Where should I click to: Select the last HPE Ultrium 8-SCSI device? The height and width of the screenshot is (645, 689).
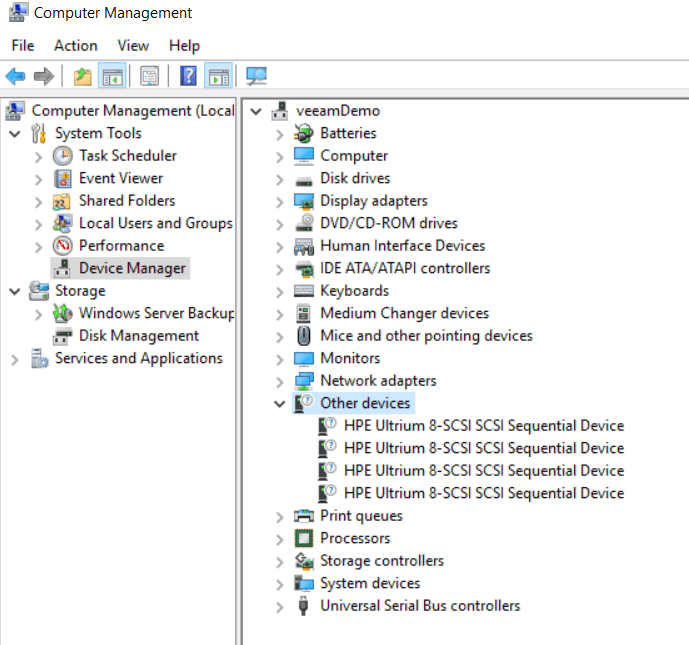point(484,493)
